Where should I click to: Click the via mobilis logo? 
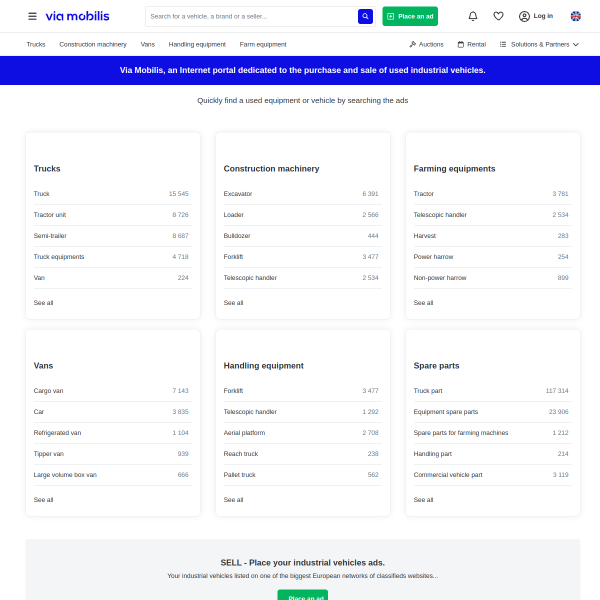point(77,16)
